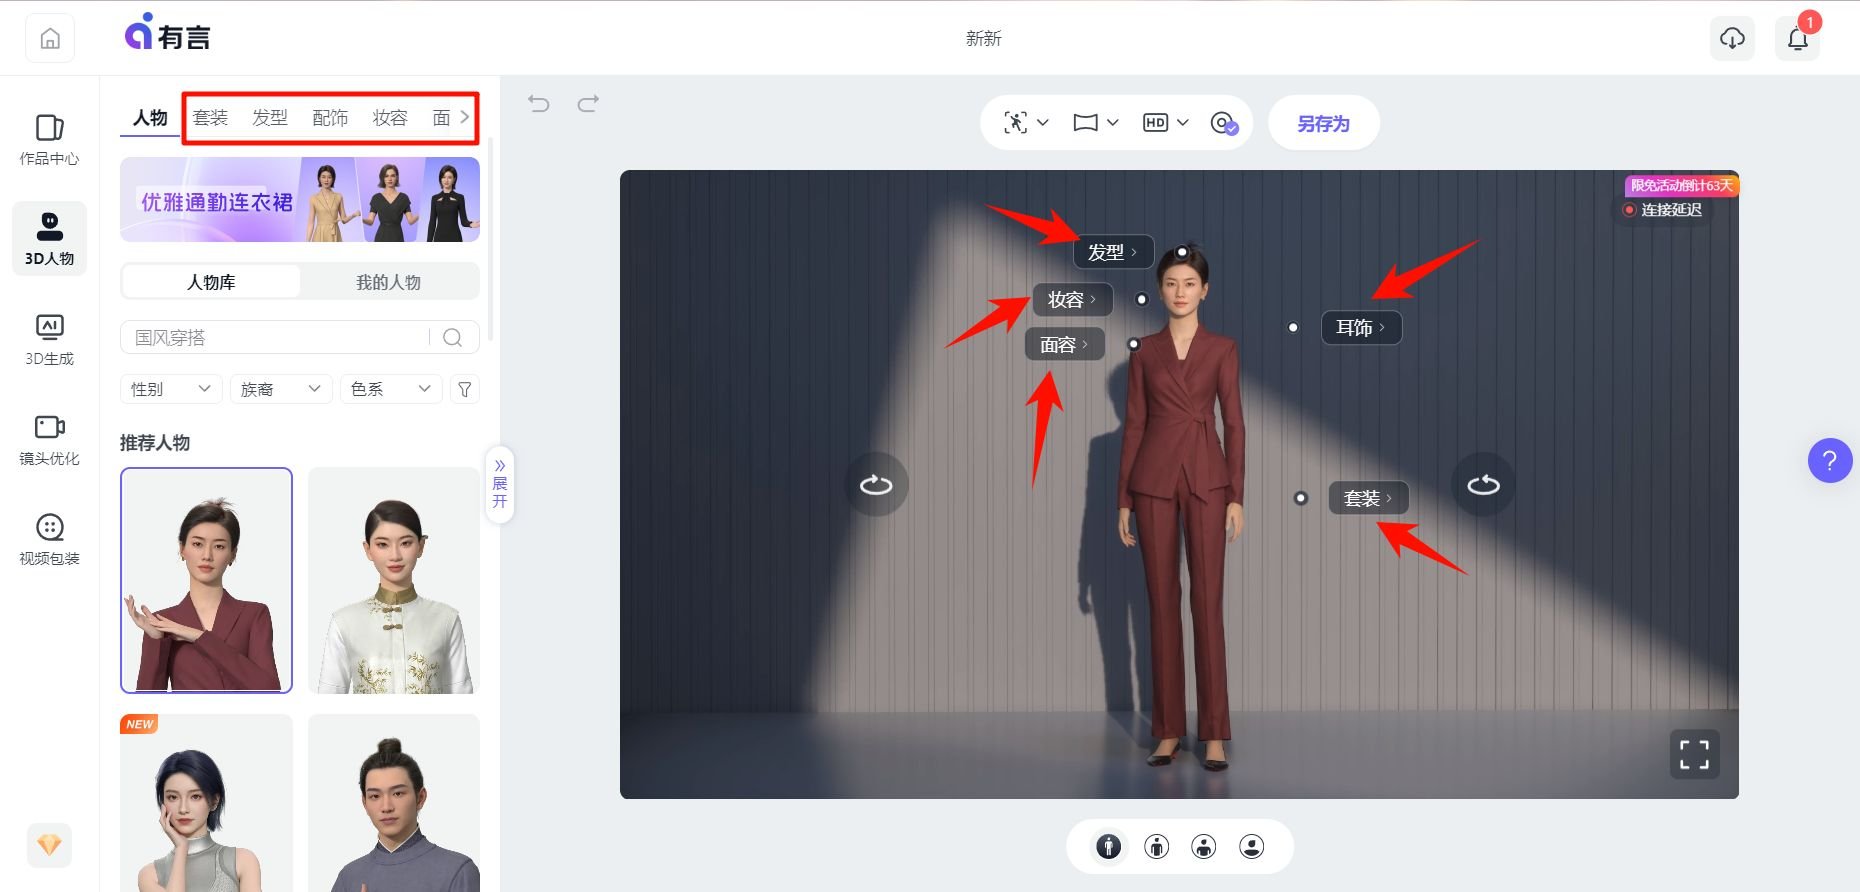Open the purple help question mark

1829,461
